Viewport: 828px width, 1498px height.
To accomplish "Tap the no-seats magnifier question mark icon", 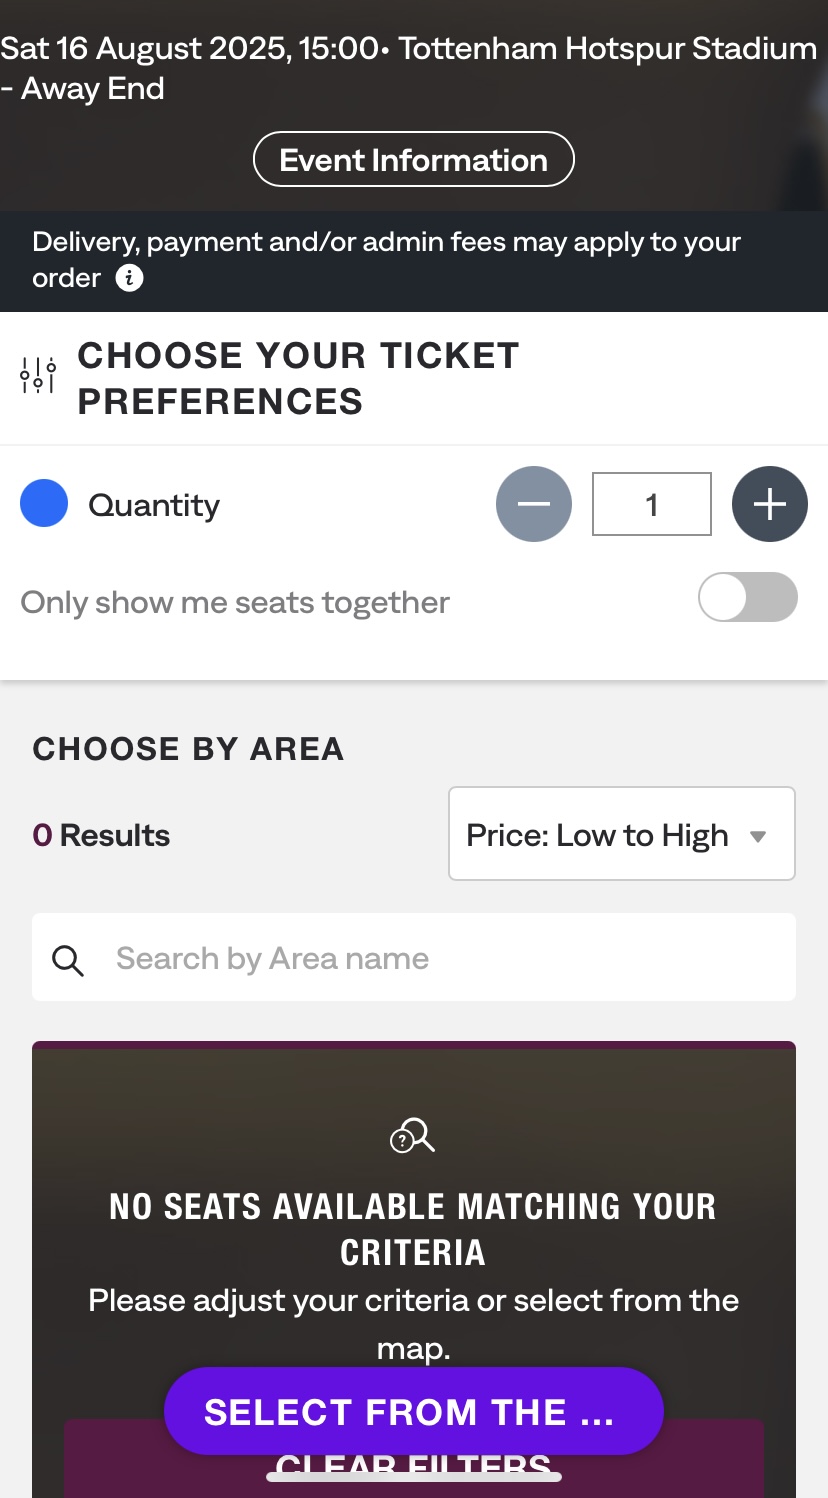I will [x=412, y=1136].
